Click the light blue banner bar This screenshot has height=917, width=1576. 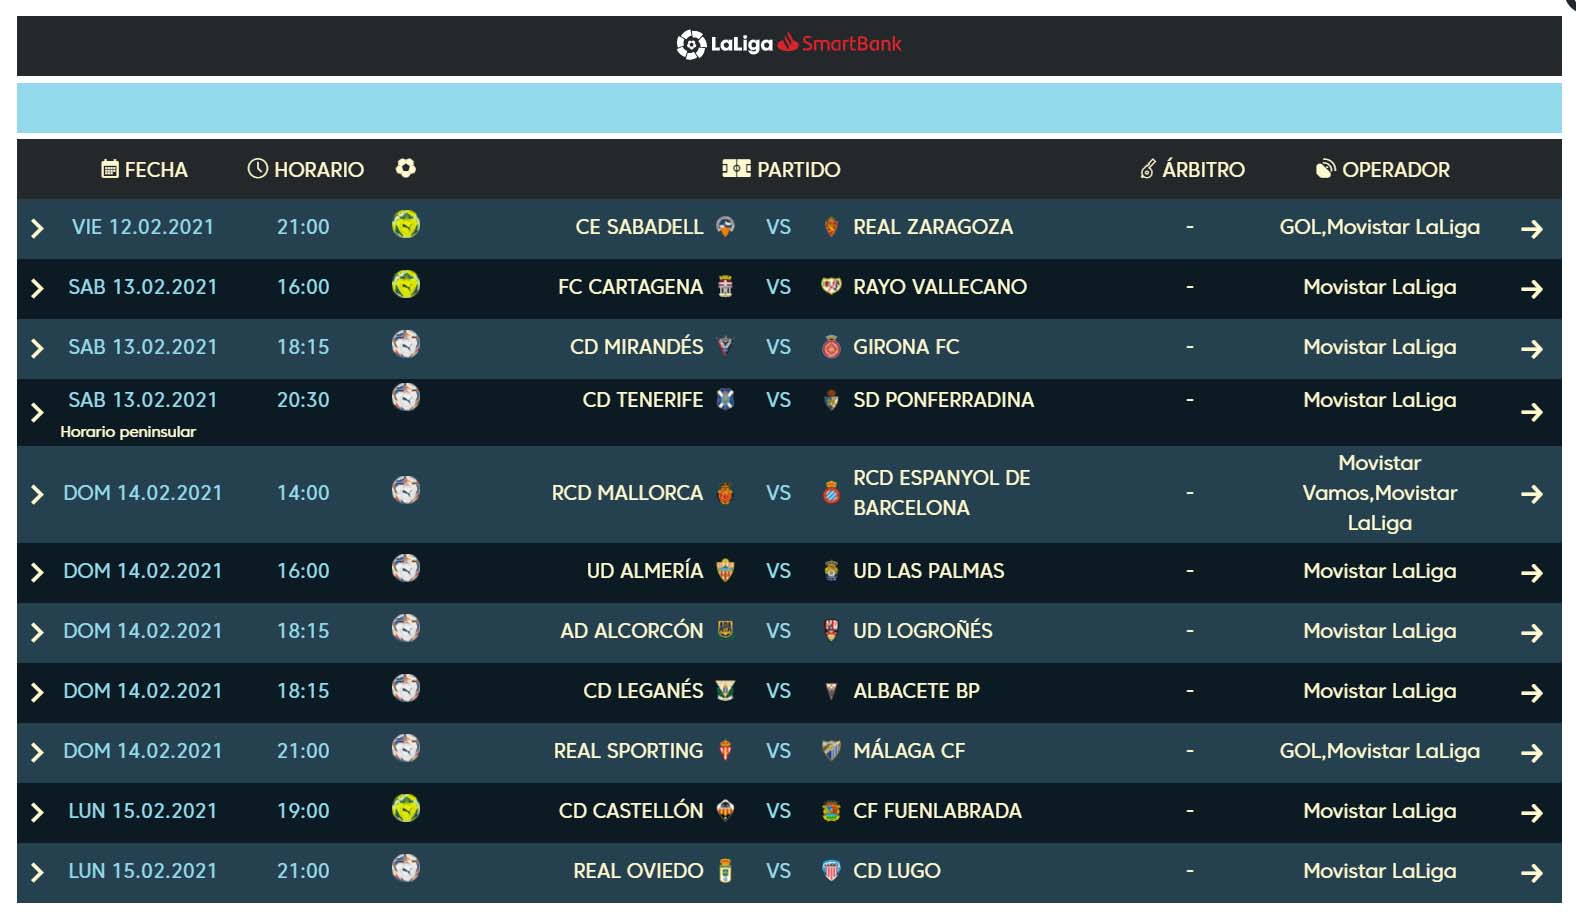(789, 108)
